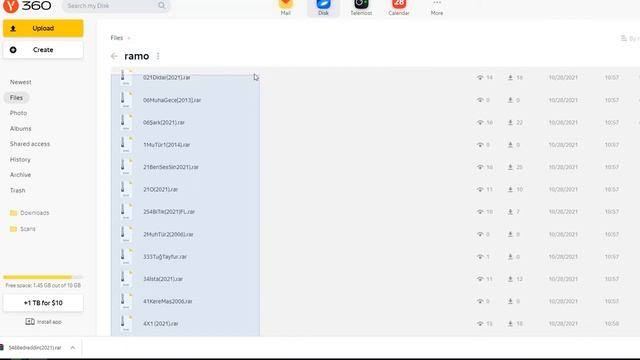Open the Telemost service icon
The height and width of the screenshot is (360, 640).
(361, 7)
